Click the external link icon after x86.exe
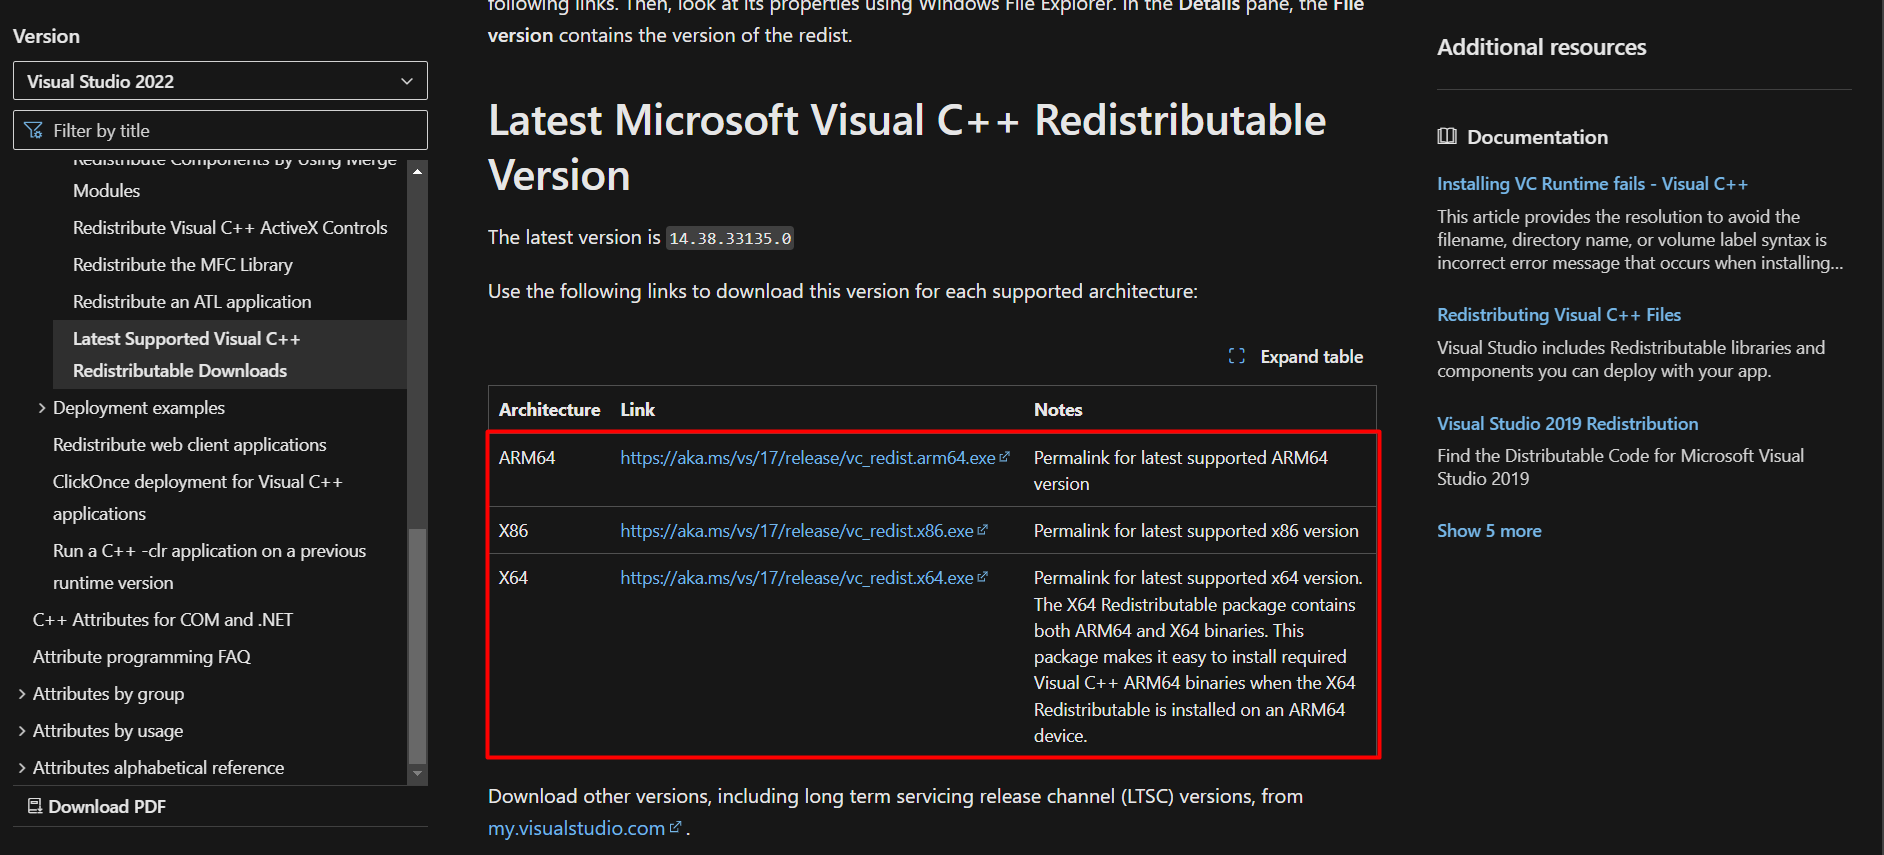 982,530
